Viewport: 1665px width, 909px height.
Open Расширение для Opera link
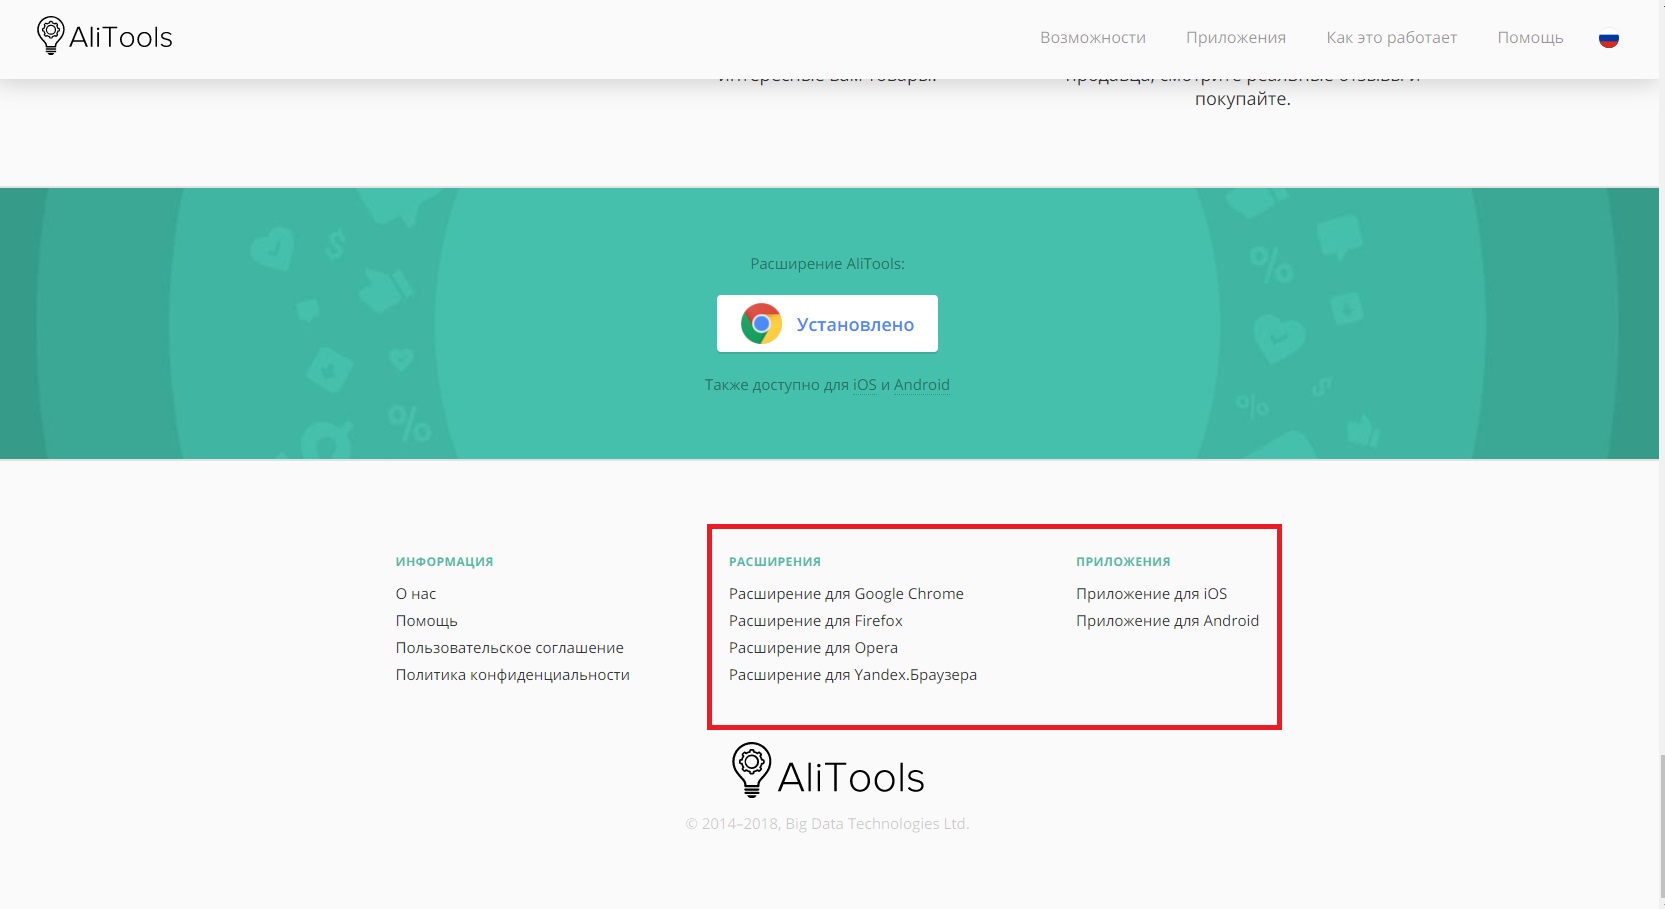[813, 648]
